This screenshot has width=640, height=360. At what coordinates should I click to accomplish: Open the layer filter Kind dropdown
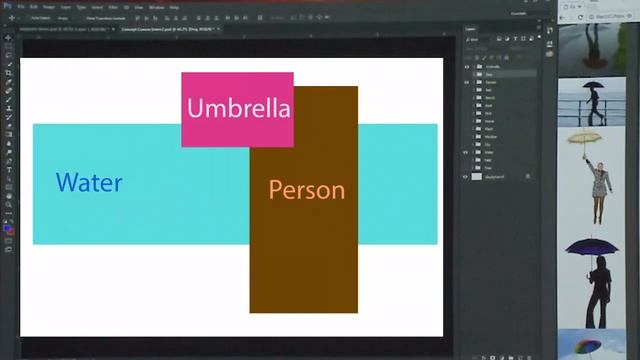[x=478, y=40]
